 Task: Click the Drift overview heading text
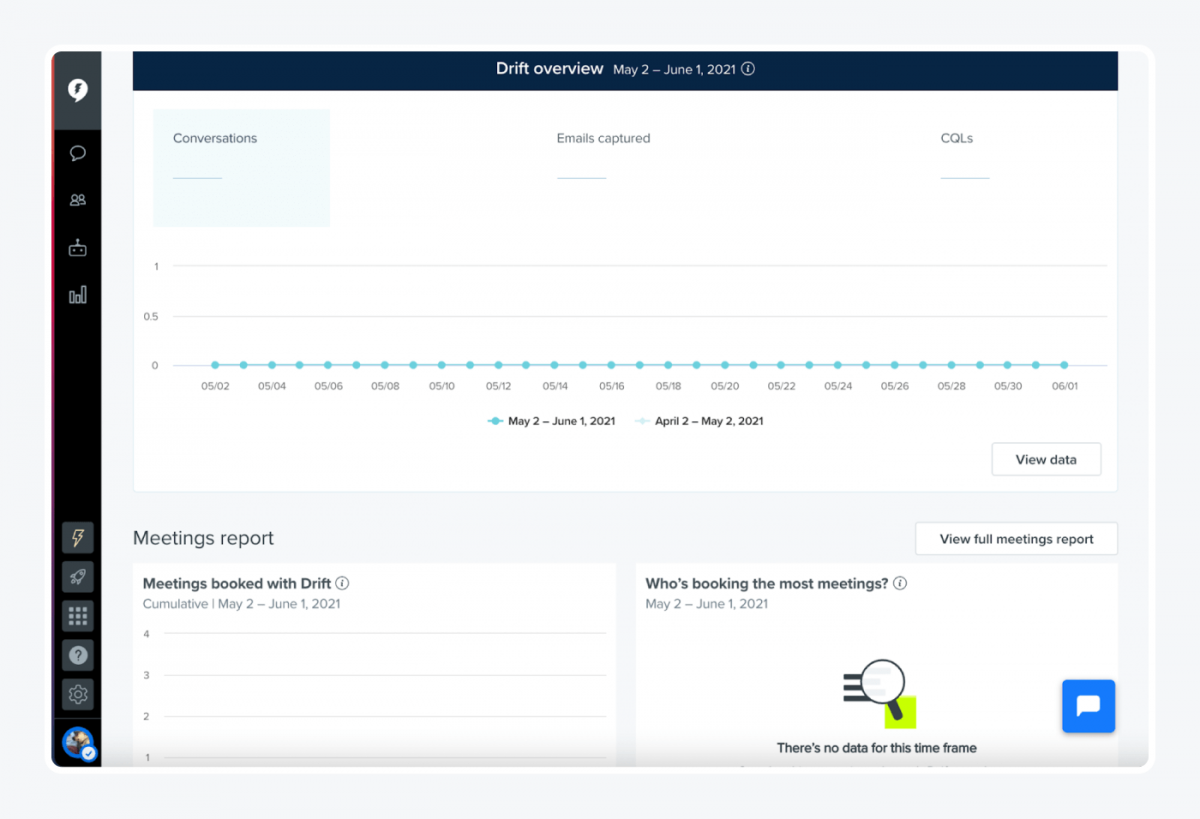pos(550,69)
